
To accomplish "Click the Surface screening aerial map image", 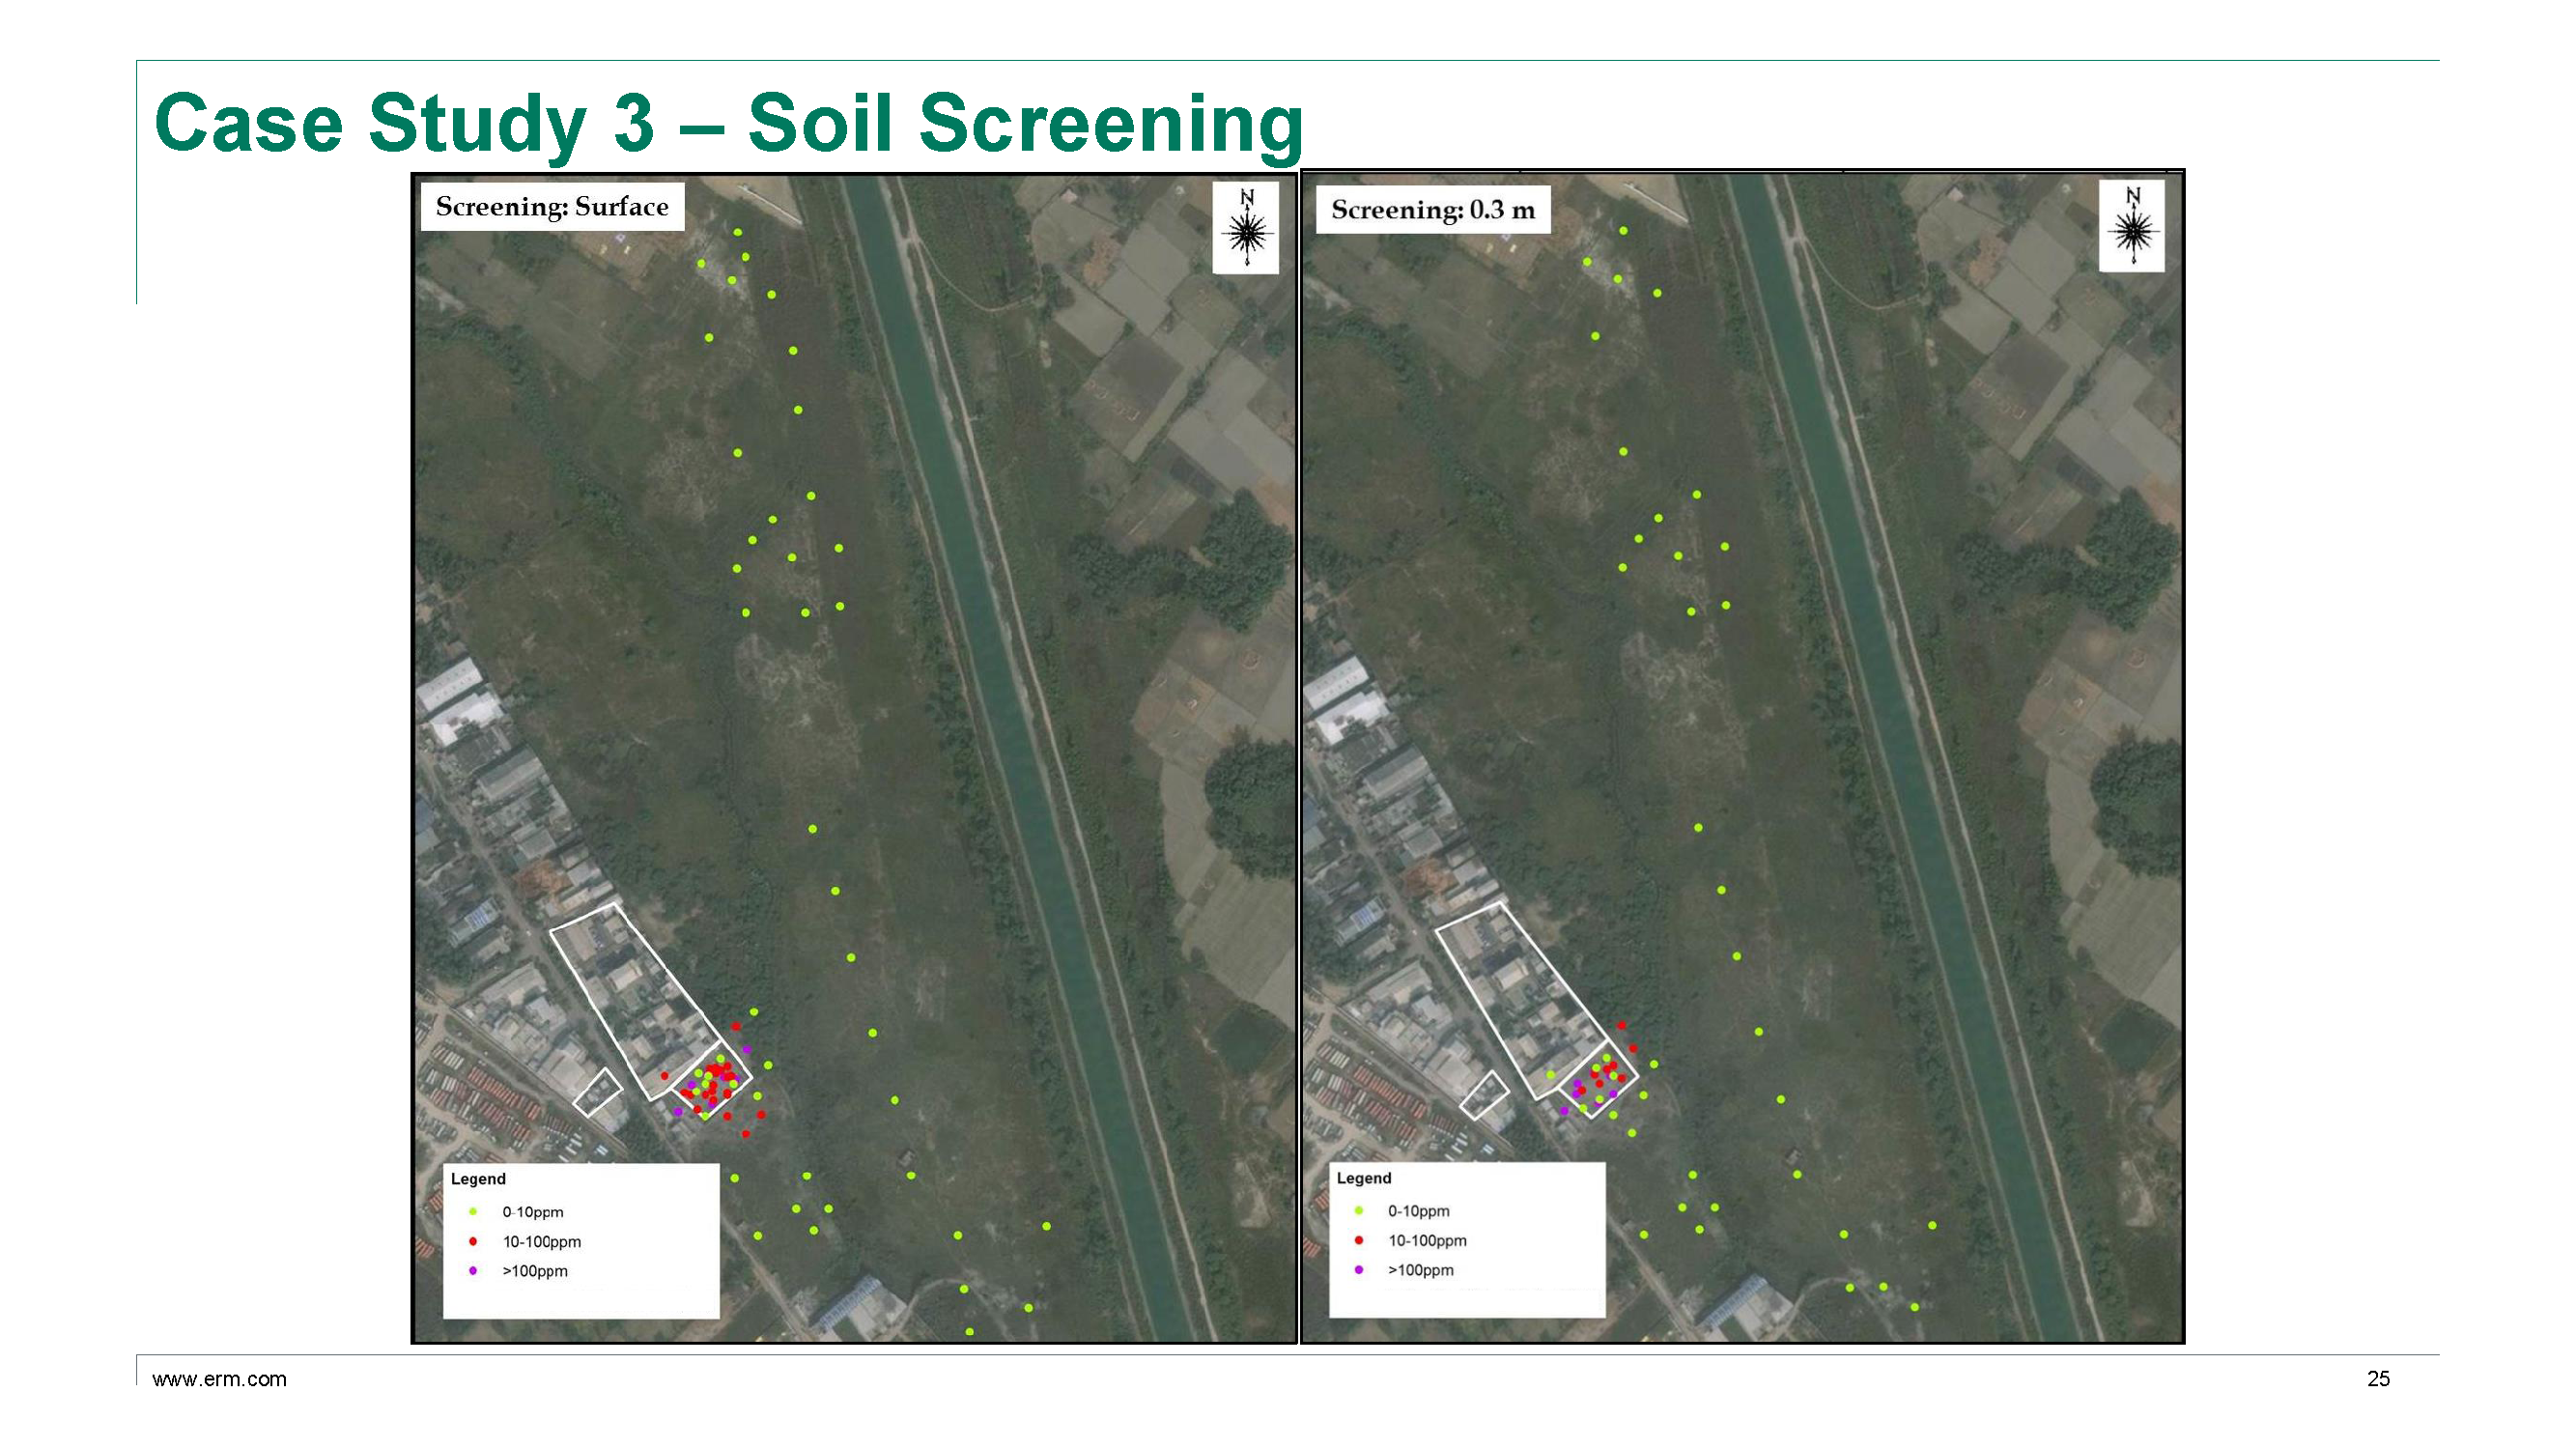I will click(855, 758).
